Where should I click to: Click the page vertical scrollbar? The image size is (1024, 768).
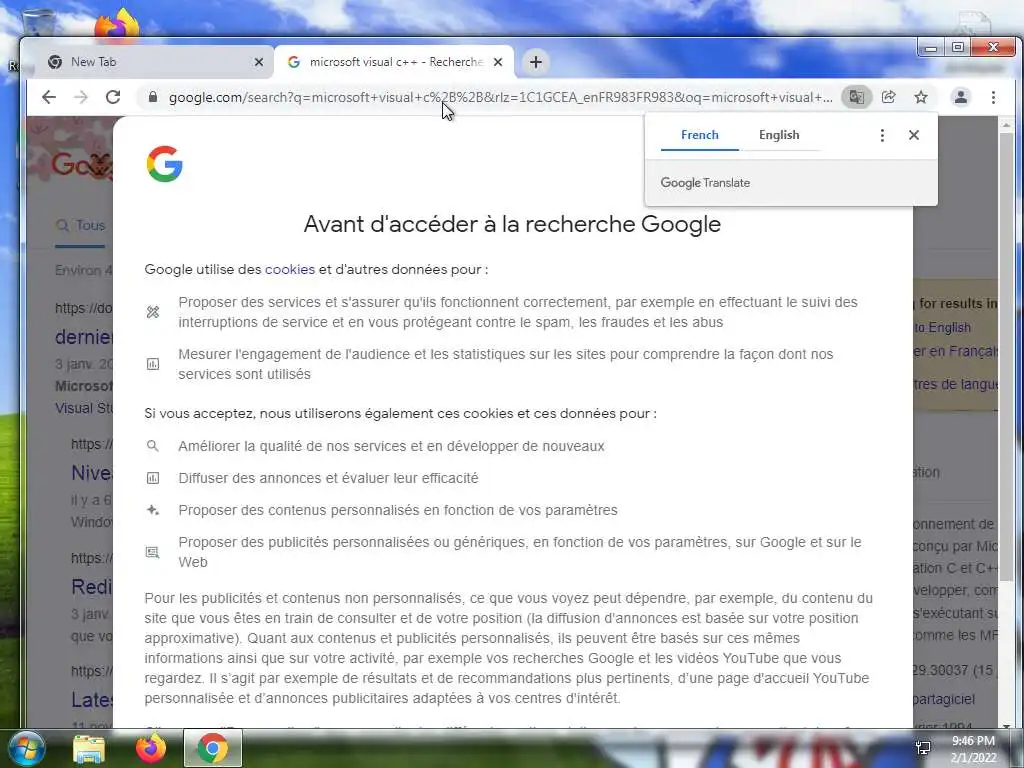[x=1006, y=356]
